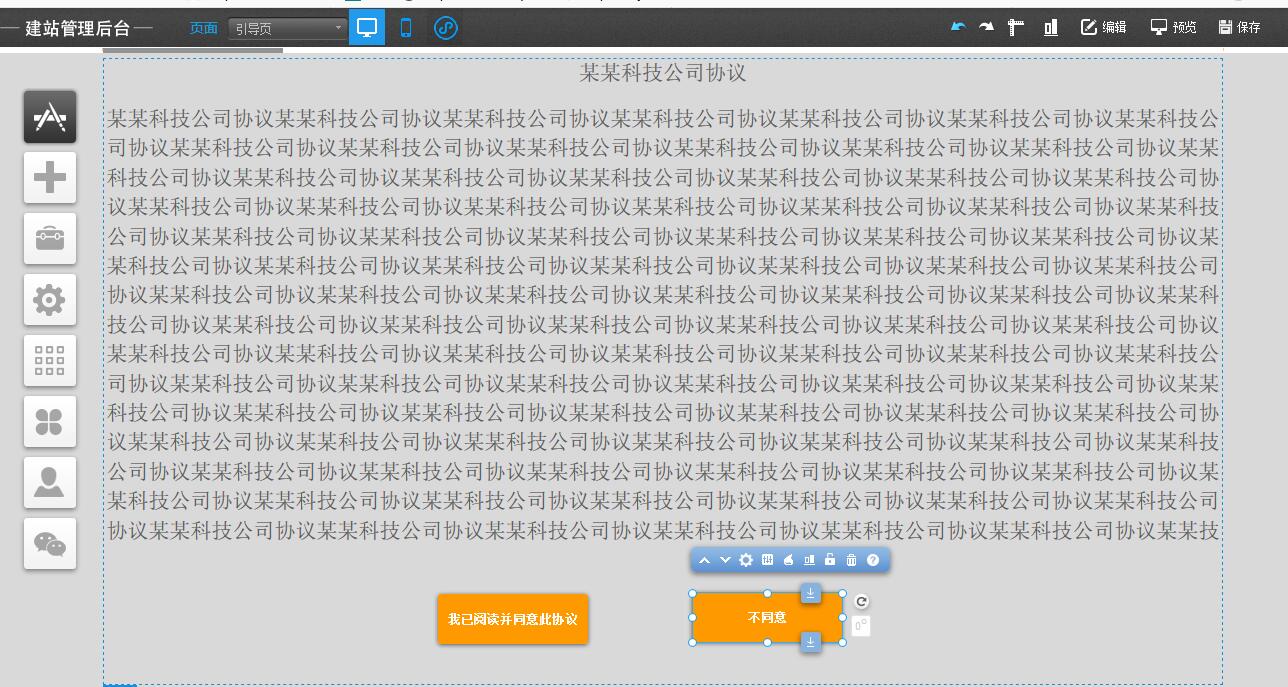Redo the last undone action
This screenshot has height=687, width=1288.
coord(987,27)
